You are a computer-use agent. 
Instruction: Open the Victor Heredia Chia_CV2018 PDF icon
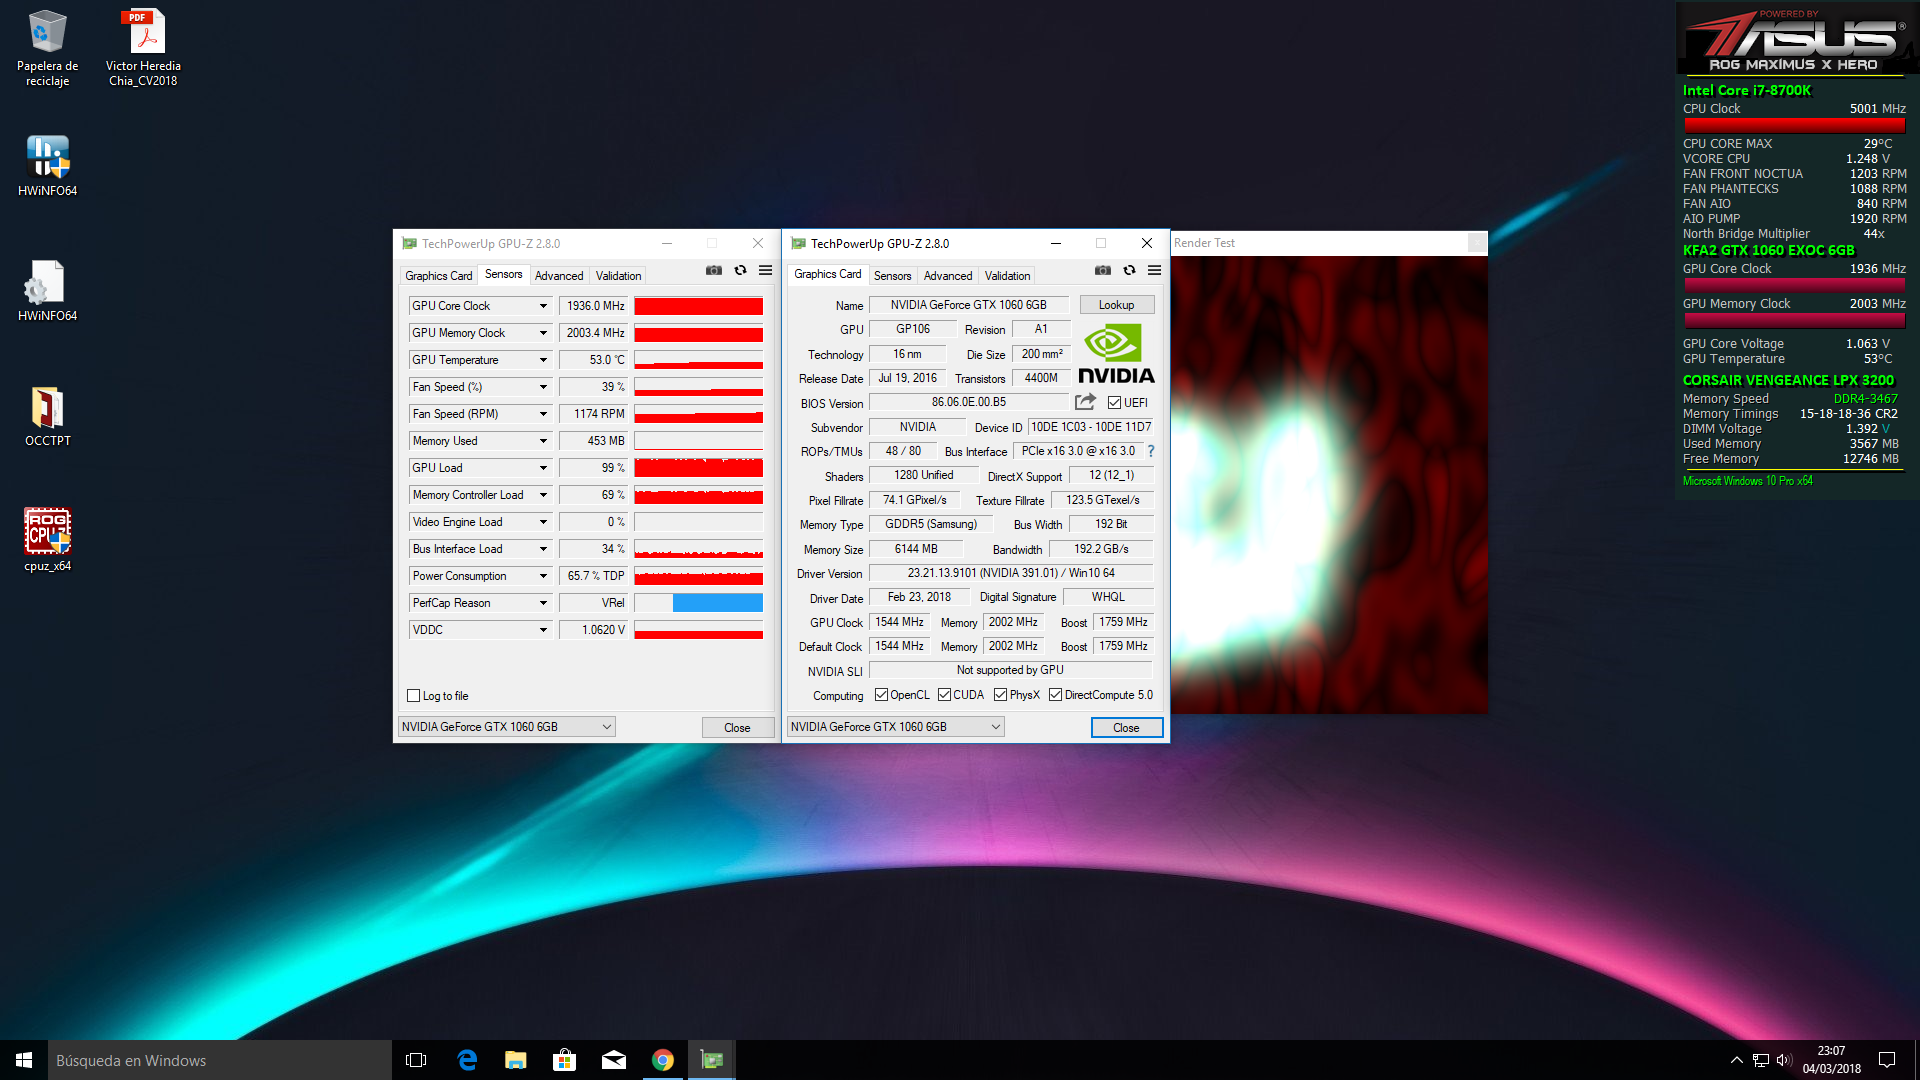[143, 48]
